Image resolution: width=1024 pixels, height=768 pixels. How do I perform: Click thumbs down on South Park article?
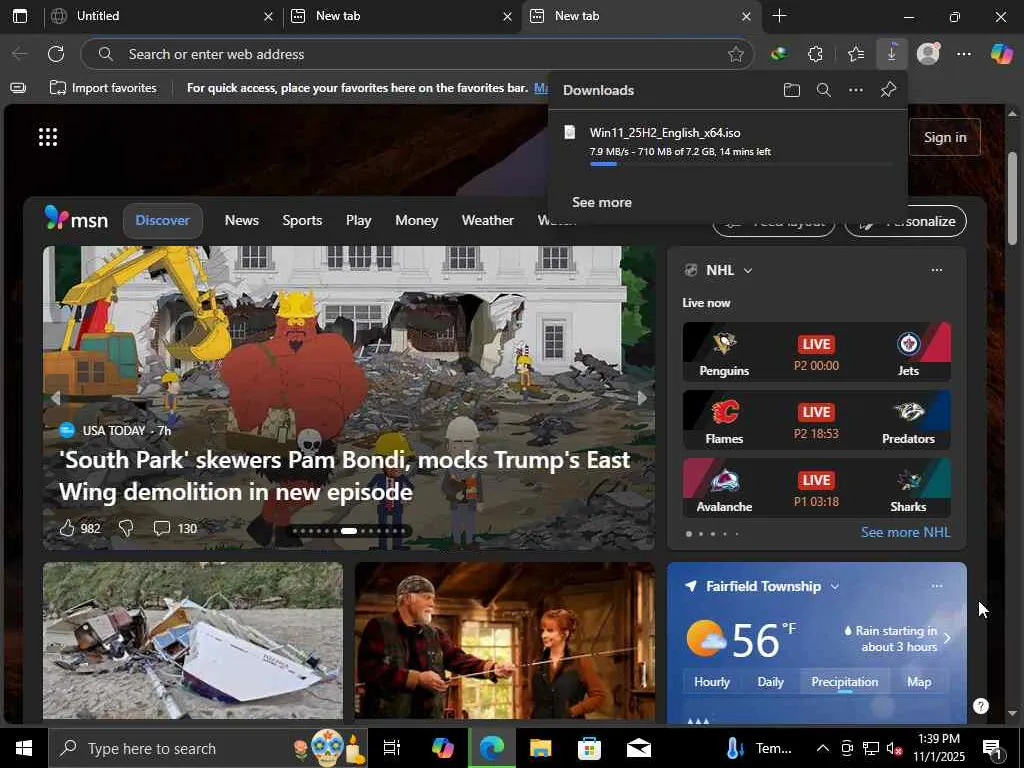tap(126, 528)
